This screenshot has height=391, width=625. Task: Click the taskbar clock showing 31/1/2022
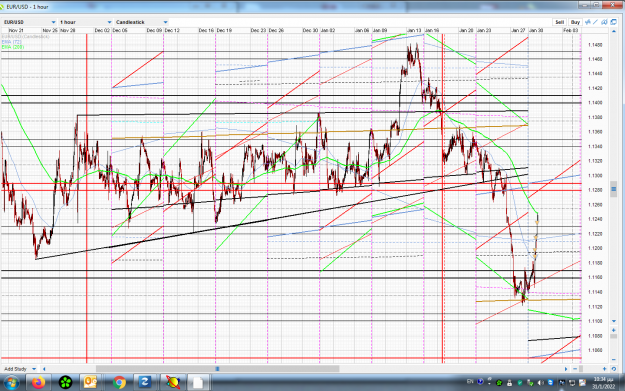(x=603, y=383)
